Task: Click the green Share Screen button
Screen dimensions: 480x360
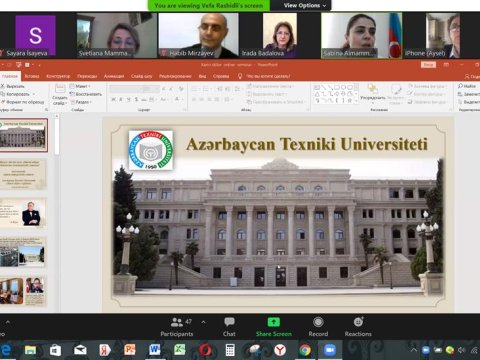Action: pos(274,327)
